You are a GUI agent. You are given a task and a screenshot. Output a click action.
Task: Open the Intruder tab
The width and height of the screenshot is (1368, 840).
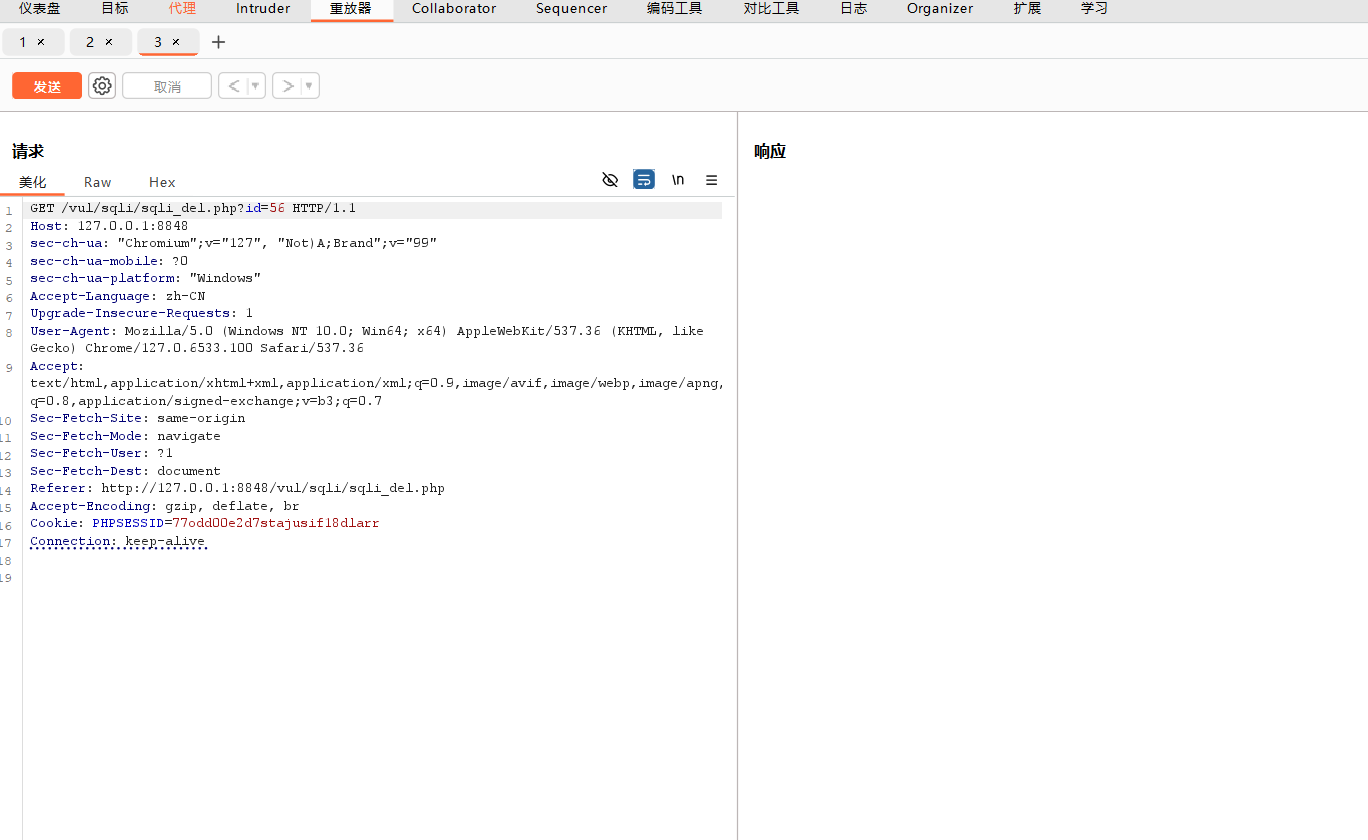tap(263, 9)
